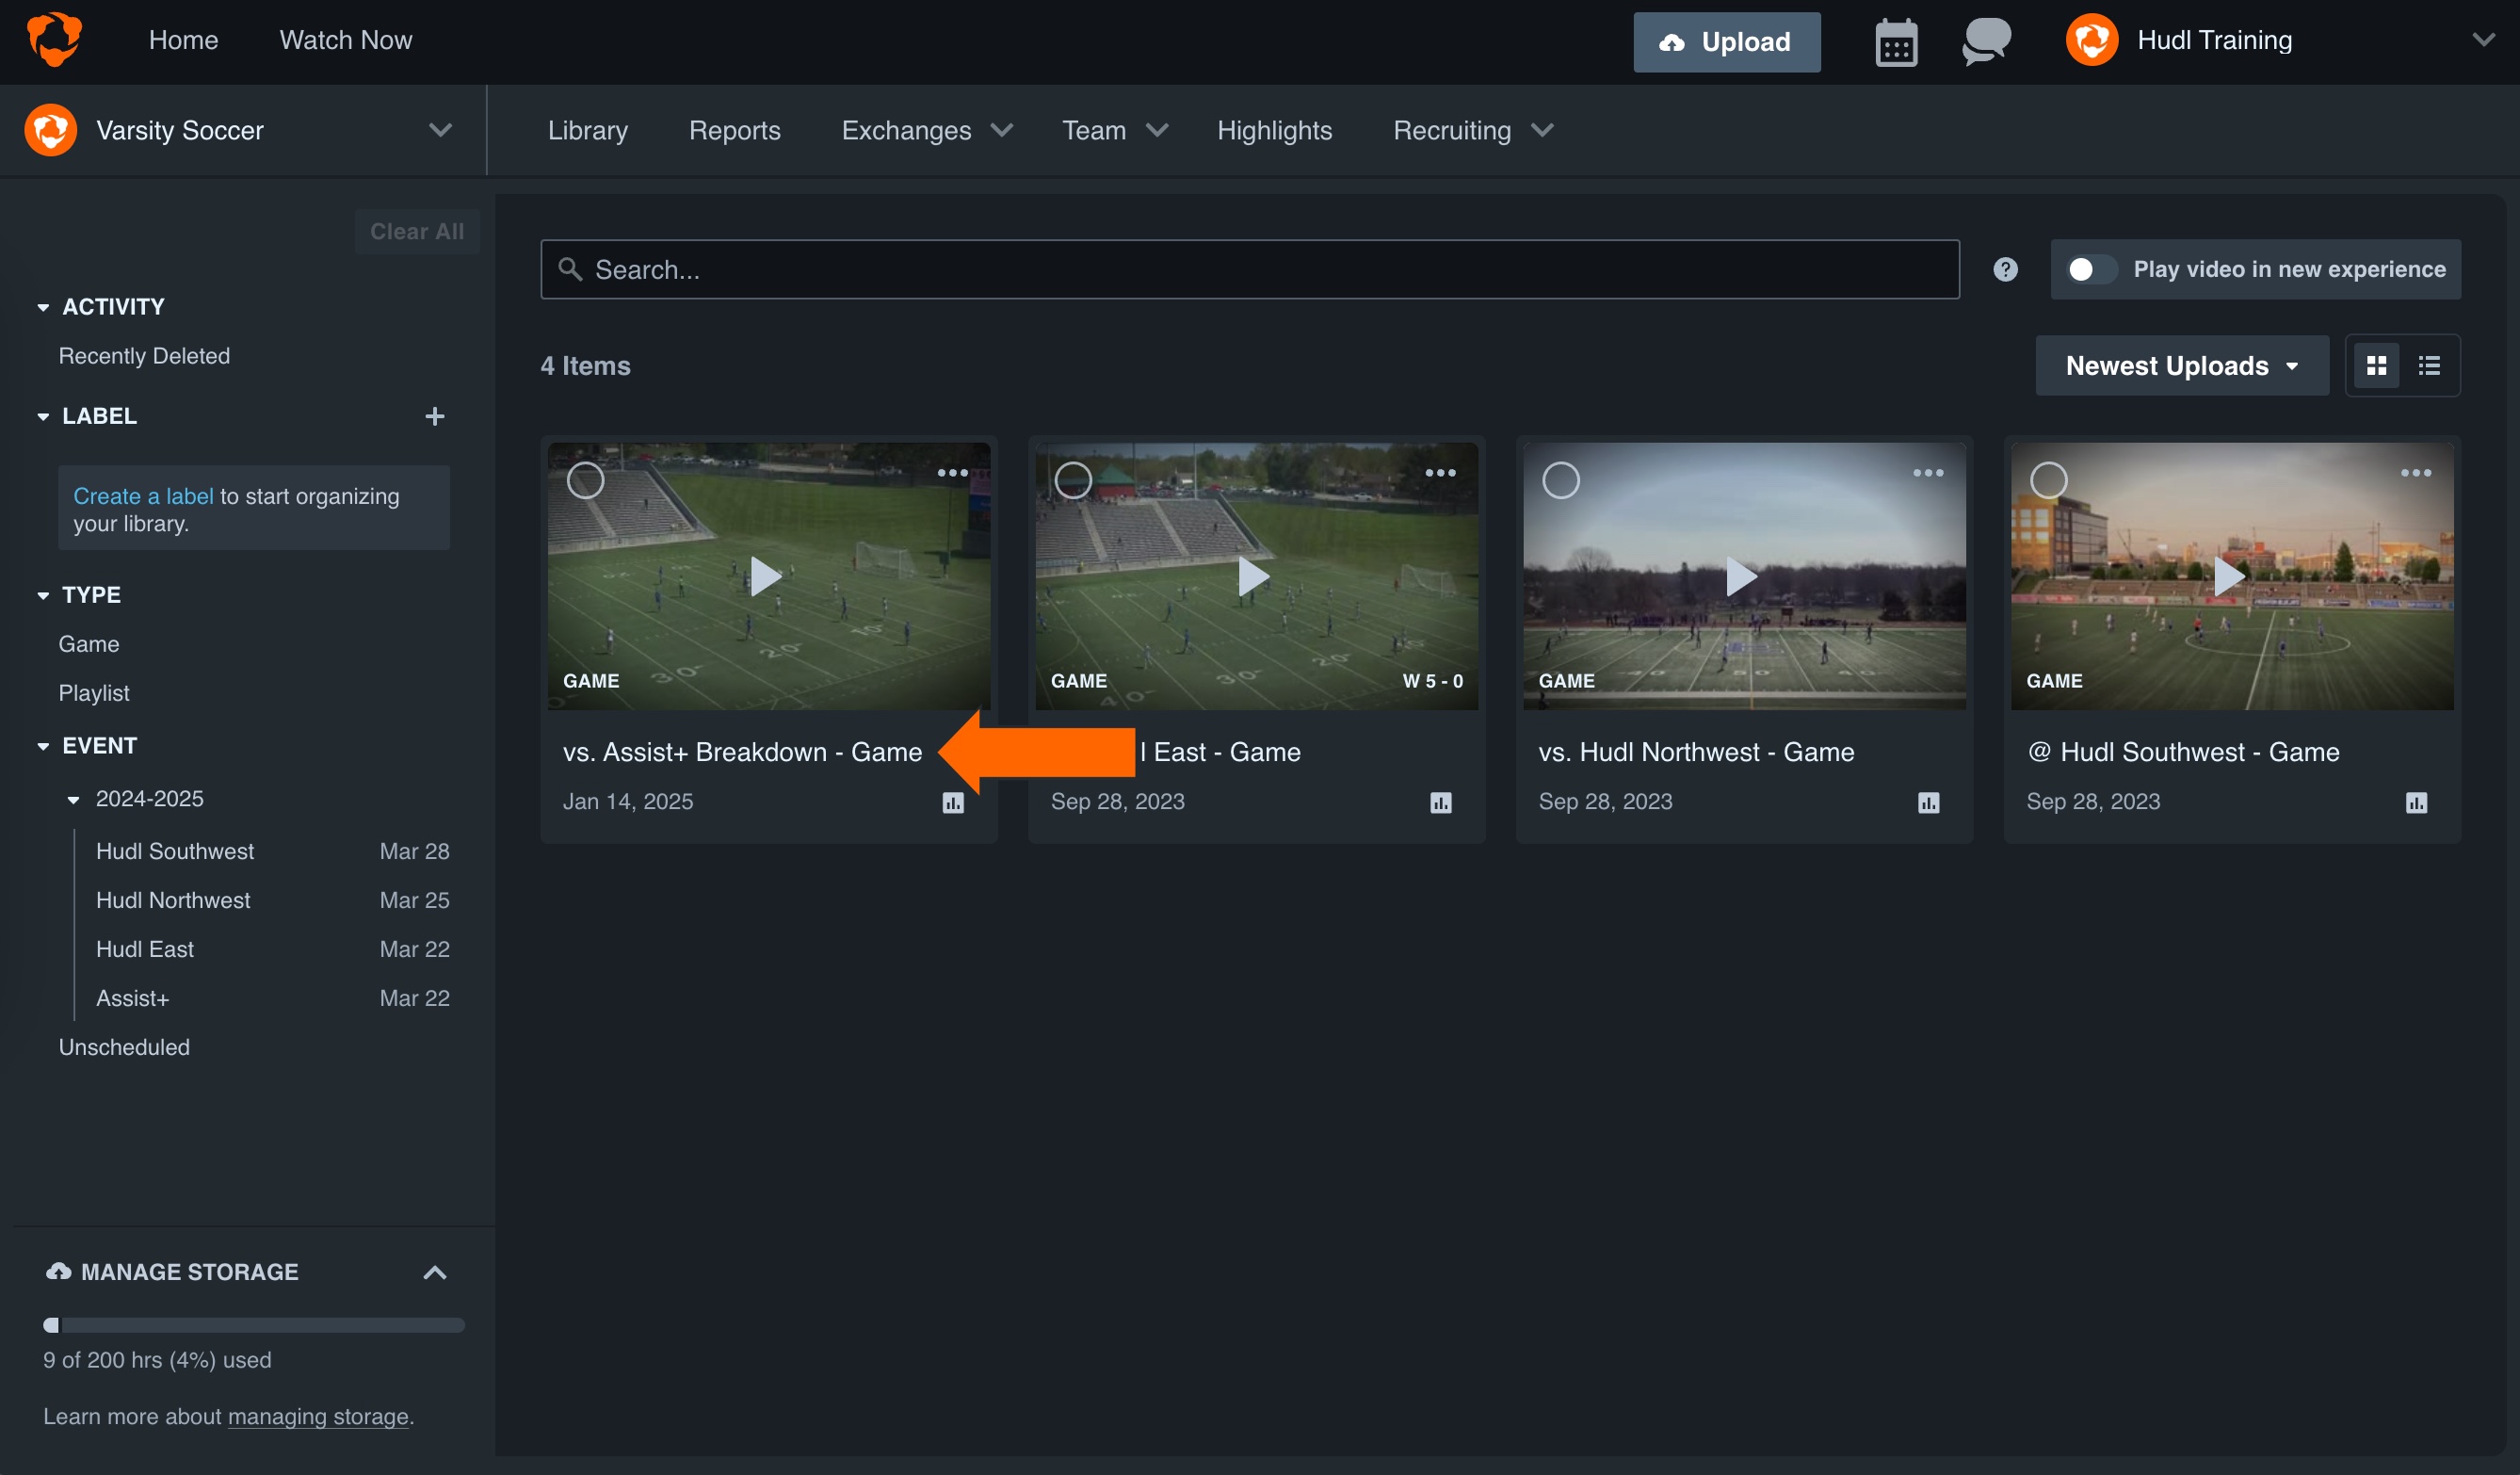
Task: Open the messages chat bubble icon
Action: pos(1986,41)
